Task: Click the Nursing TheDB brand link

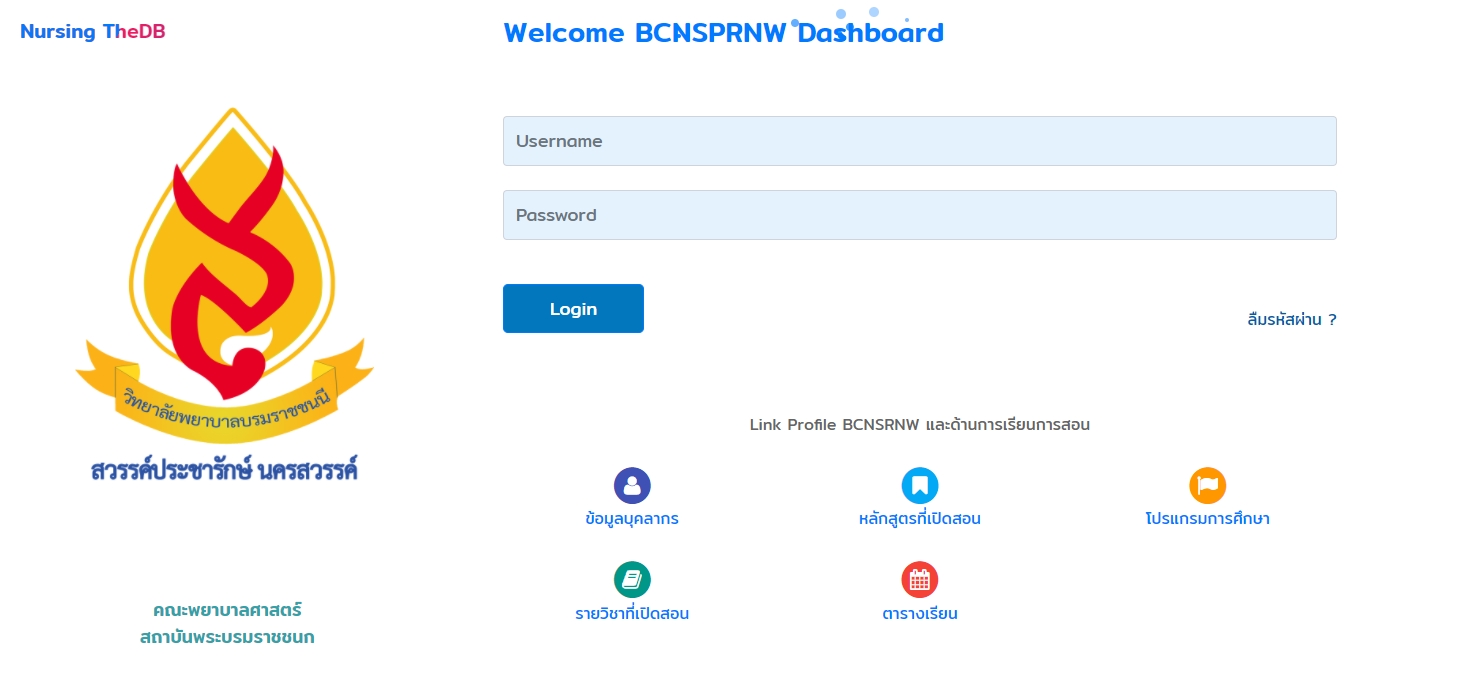Action: [93, 32]
